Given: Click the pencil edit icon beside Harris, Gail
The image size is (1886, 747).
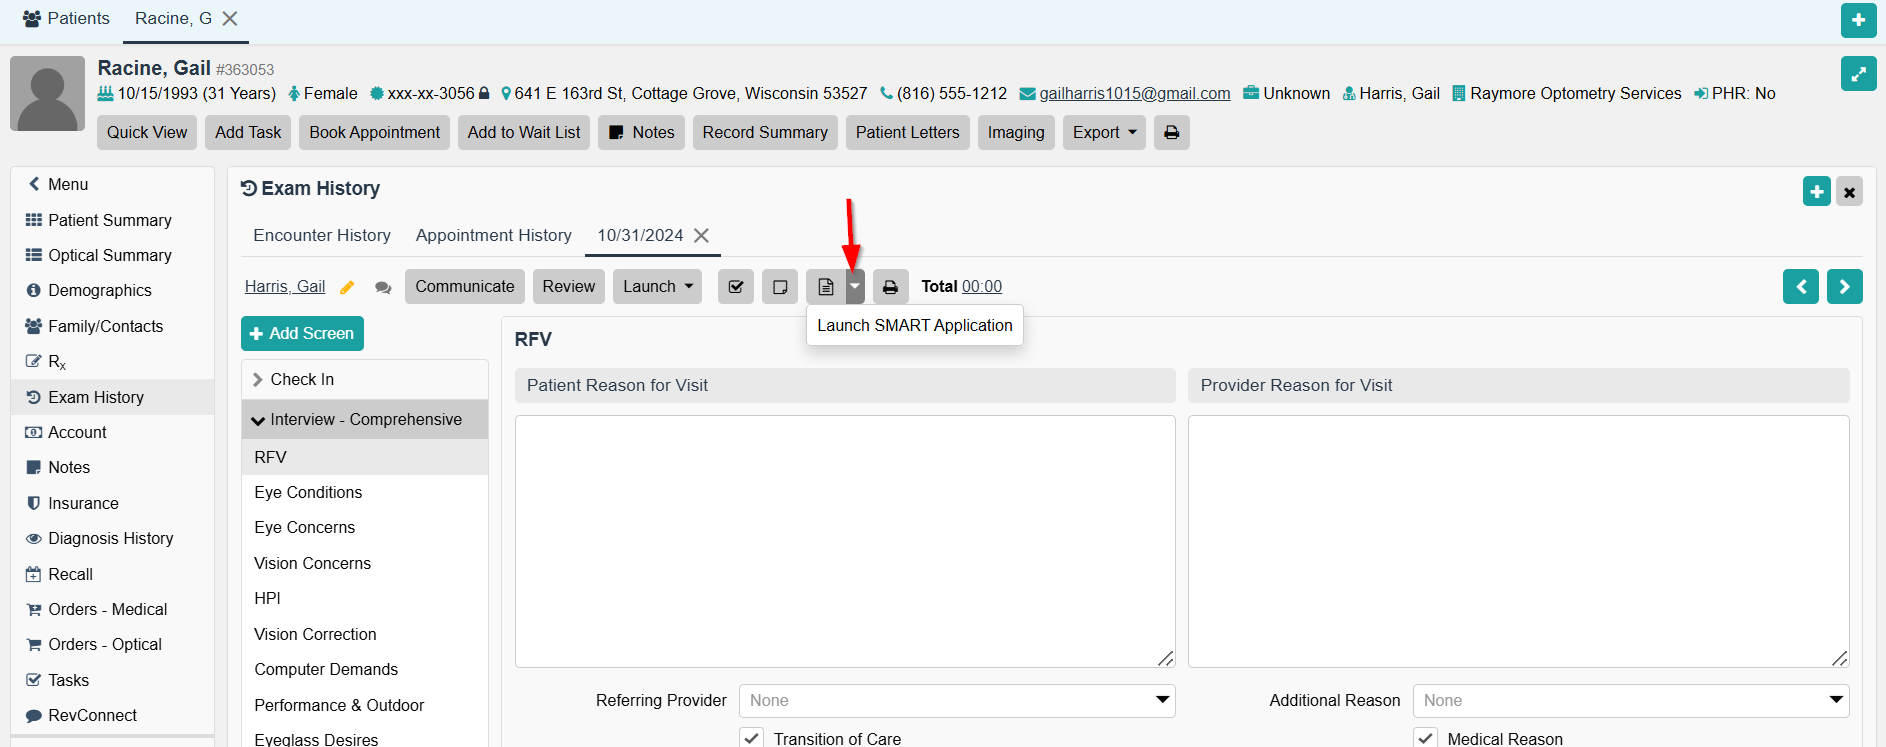Looking at the screenshot, I should click(x=347, y=287).
